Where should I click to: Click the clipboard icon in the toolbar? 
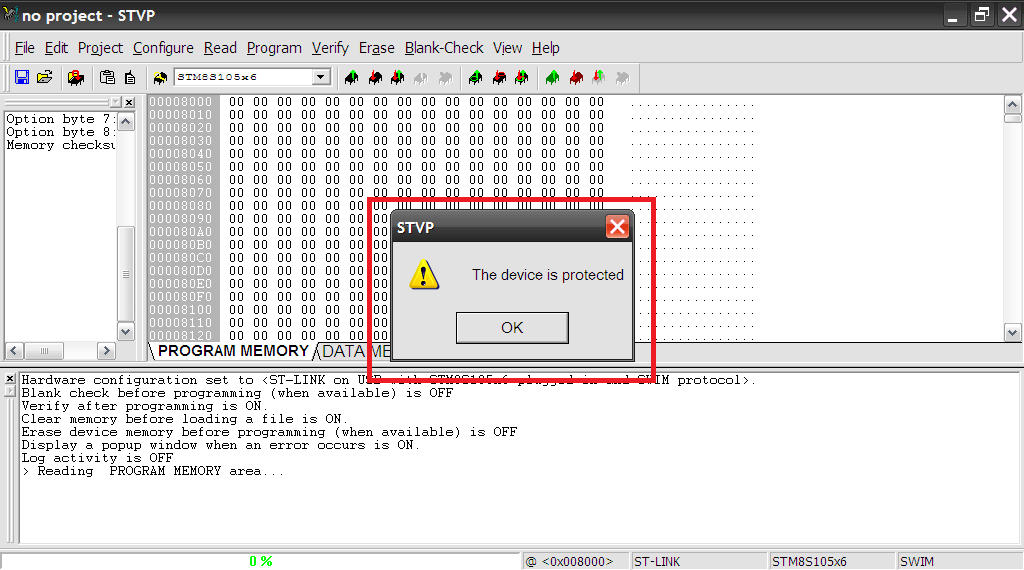pyautogui.click(x=107, y=78)
